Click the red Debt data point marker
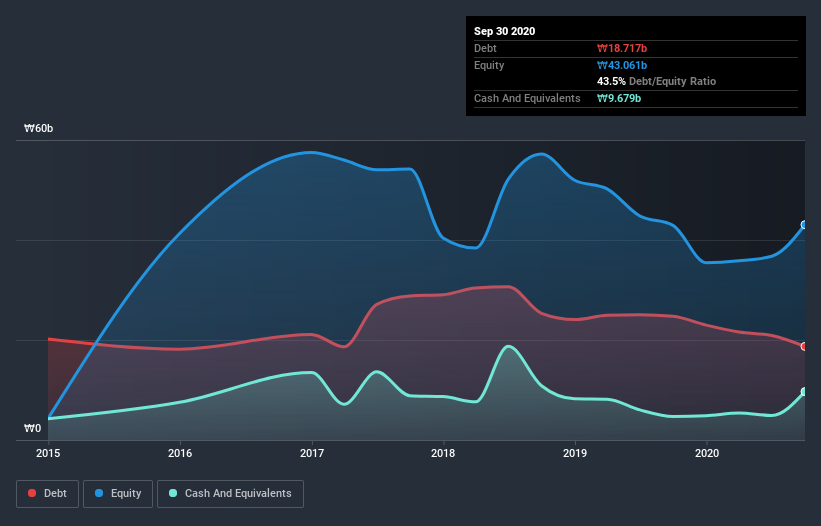The height and width of the screenshot is (526, 821). point(805,346)
